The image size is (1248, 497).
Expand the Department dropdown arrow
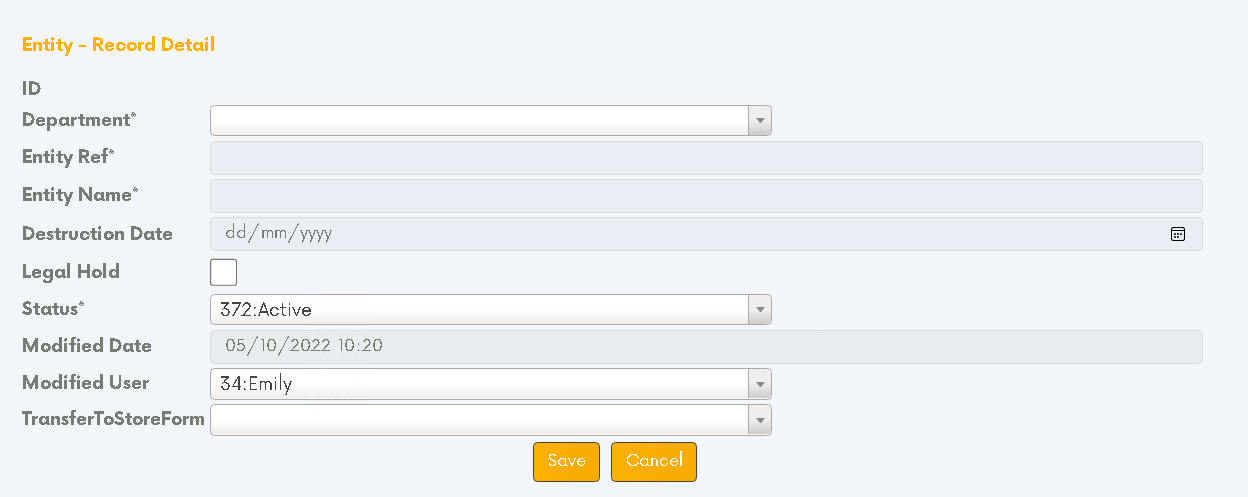click(x=760, y=121)
